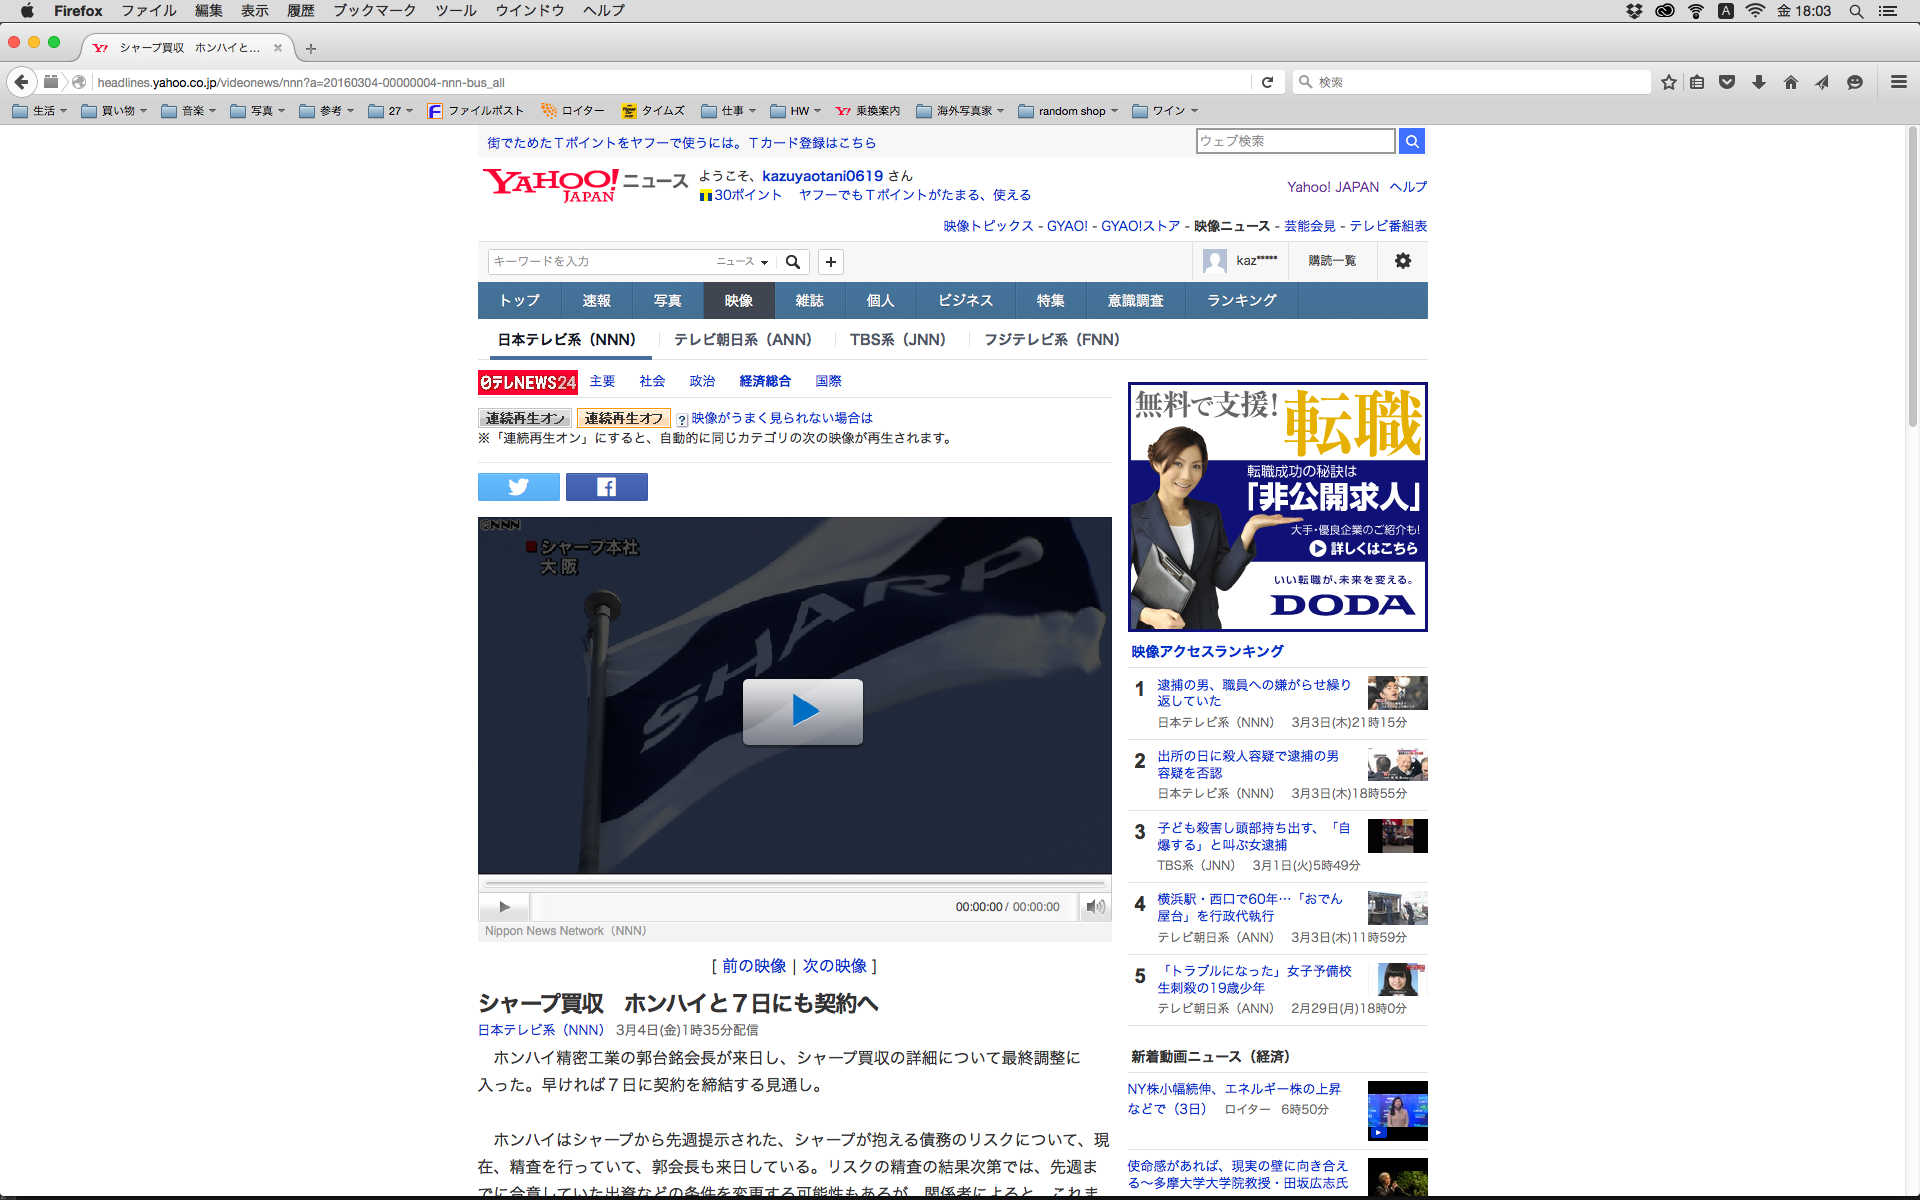Mute the video player volume icon
The height and width of the screenshot is (1200, 1920).
(1096, 907)
